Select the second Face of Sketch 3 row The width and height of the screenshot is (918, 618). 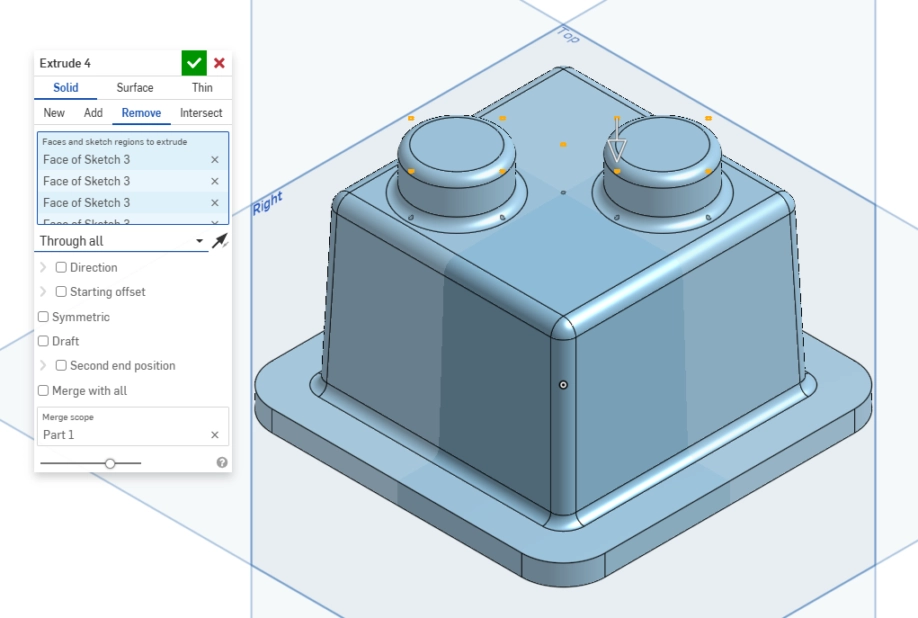[133, 181]
